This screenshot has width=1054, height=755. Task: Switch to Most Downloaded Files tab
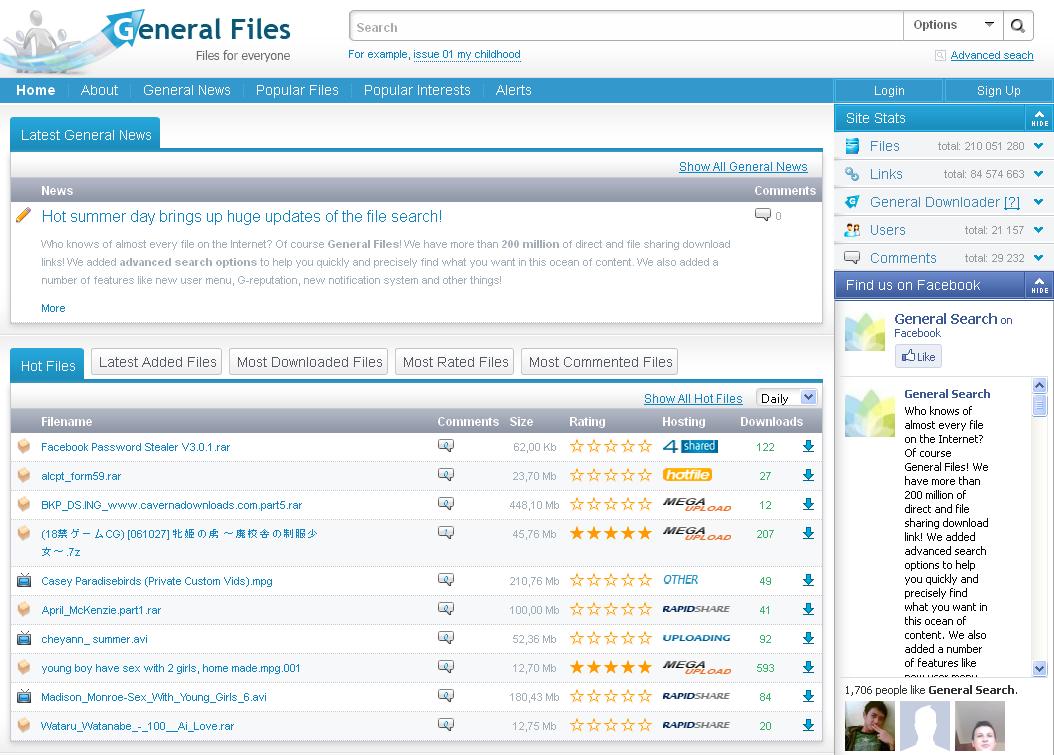309,362
